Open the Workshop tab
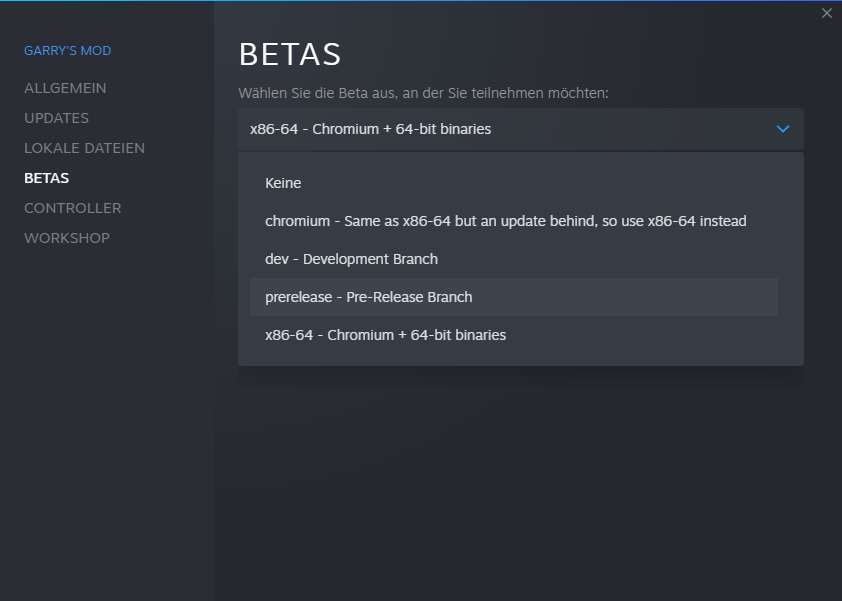 point(67,238)
